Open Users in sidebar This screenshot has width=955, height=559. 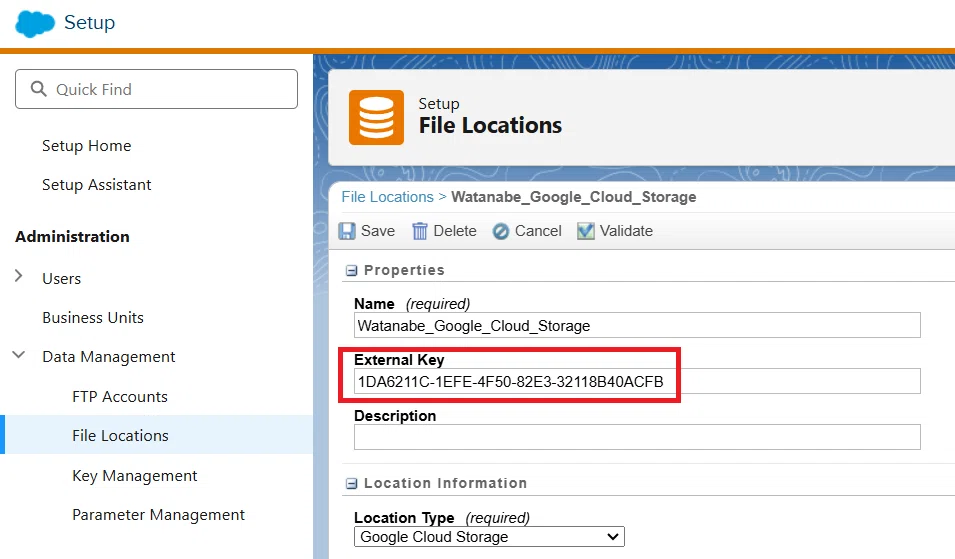click(62, 278)
